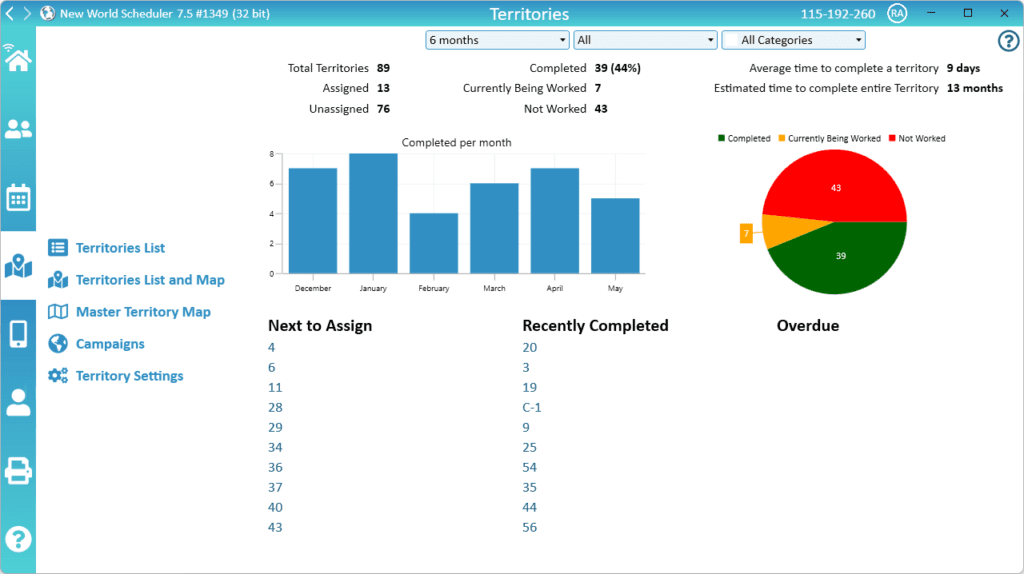Expand the '6 months' period dropdown
This screenshot has height=574, width=1024.
click(497, 40)
